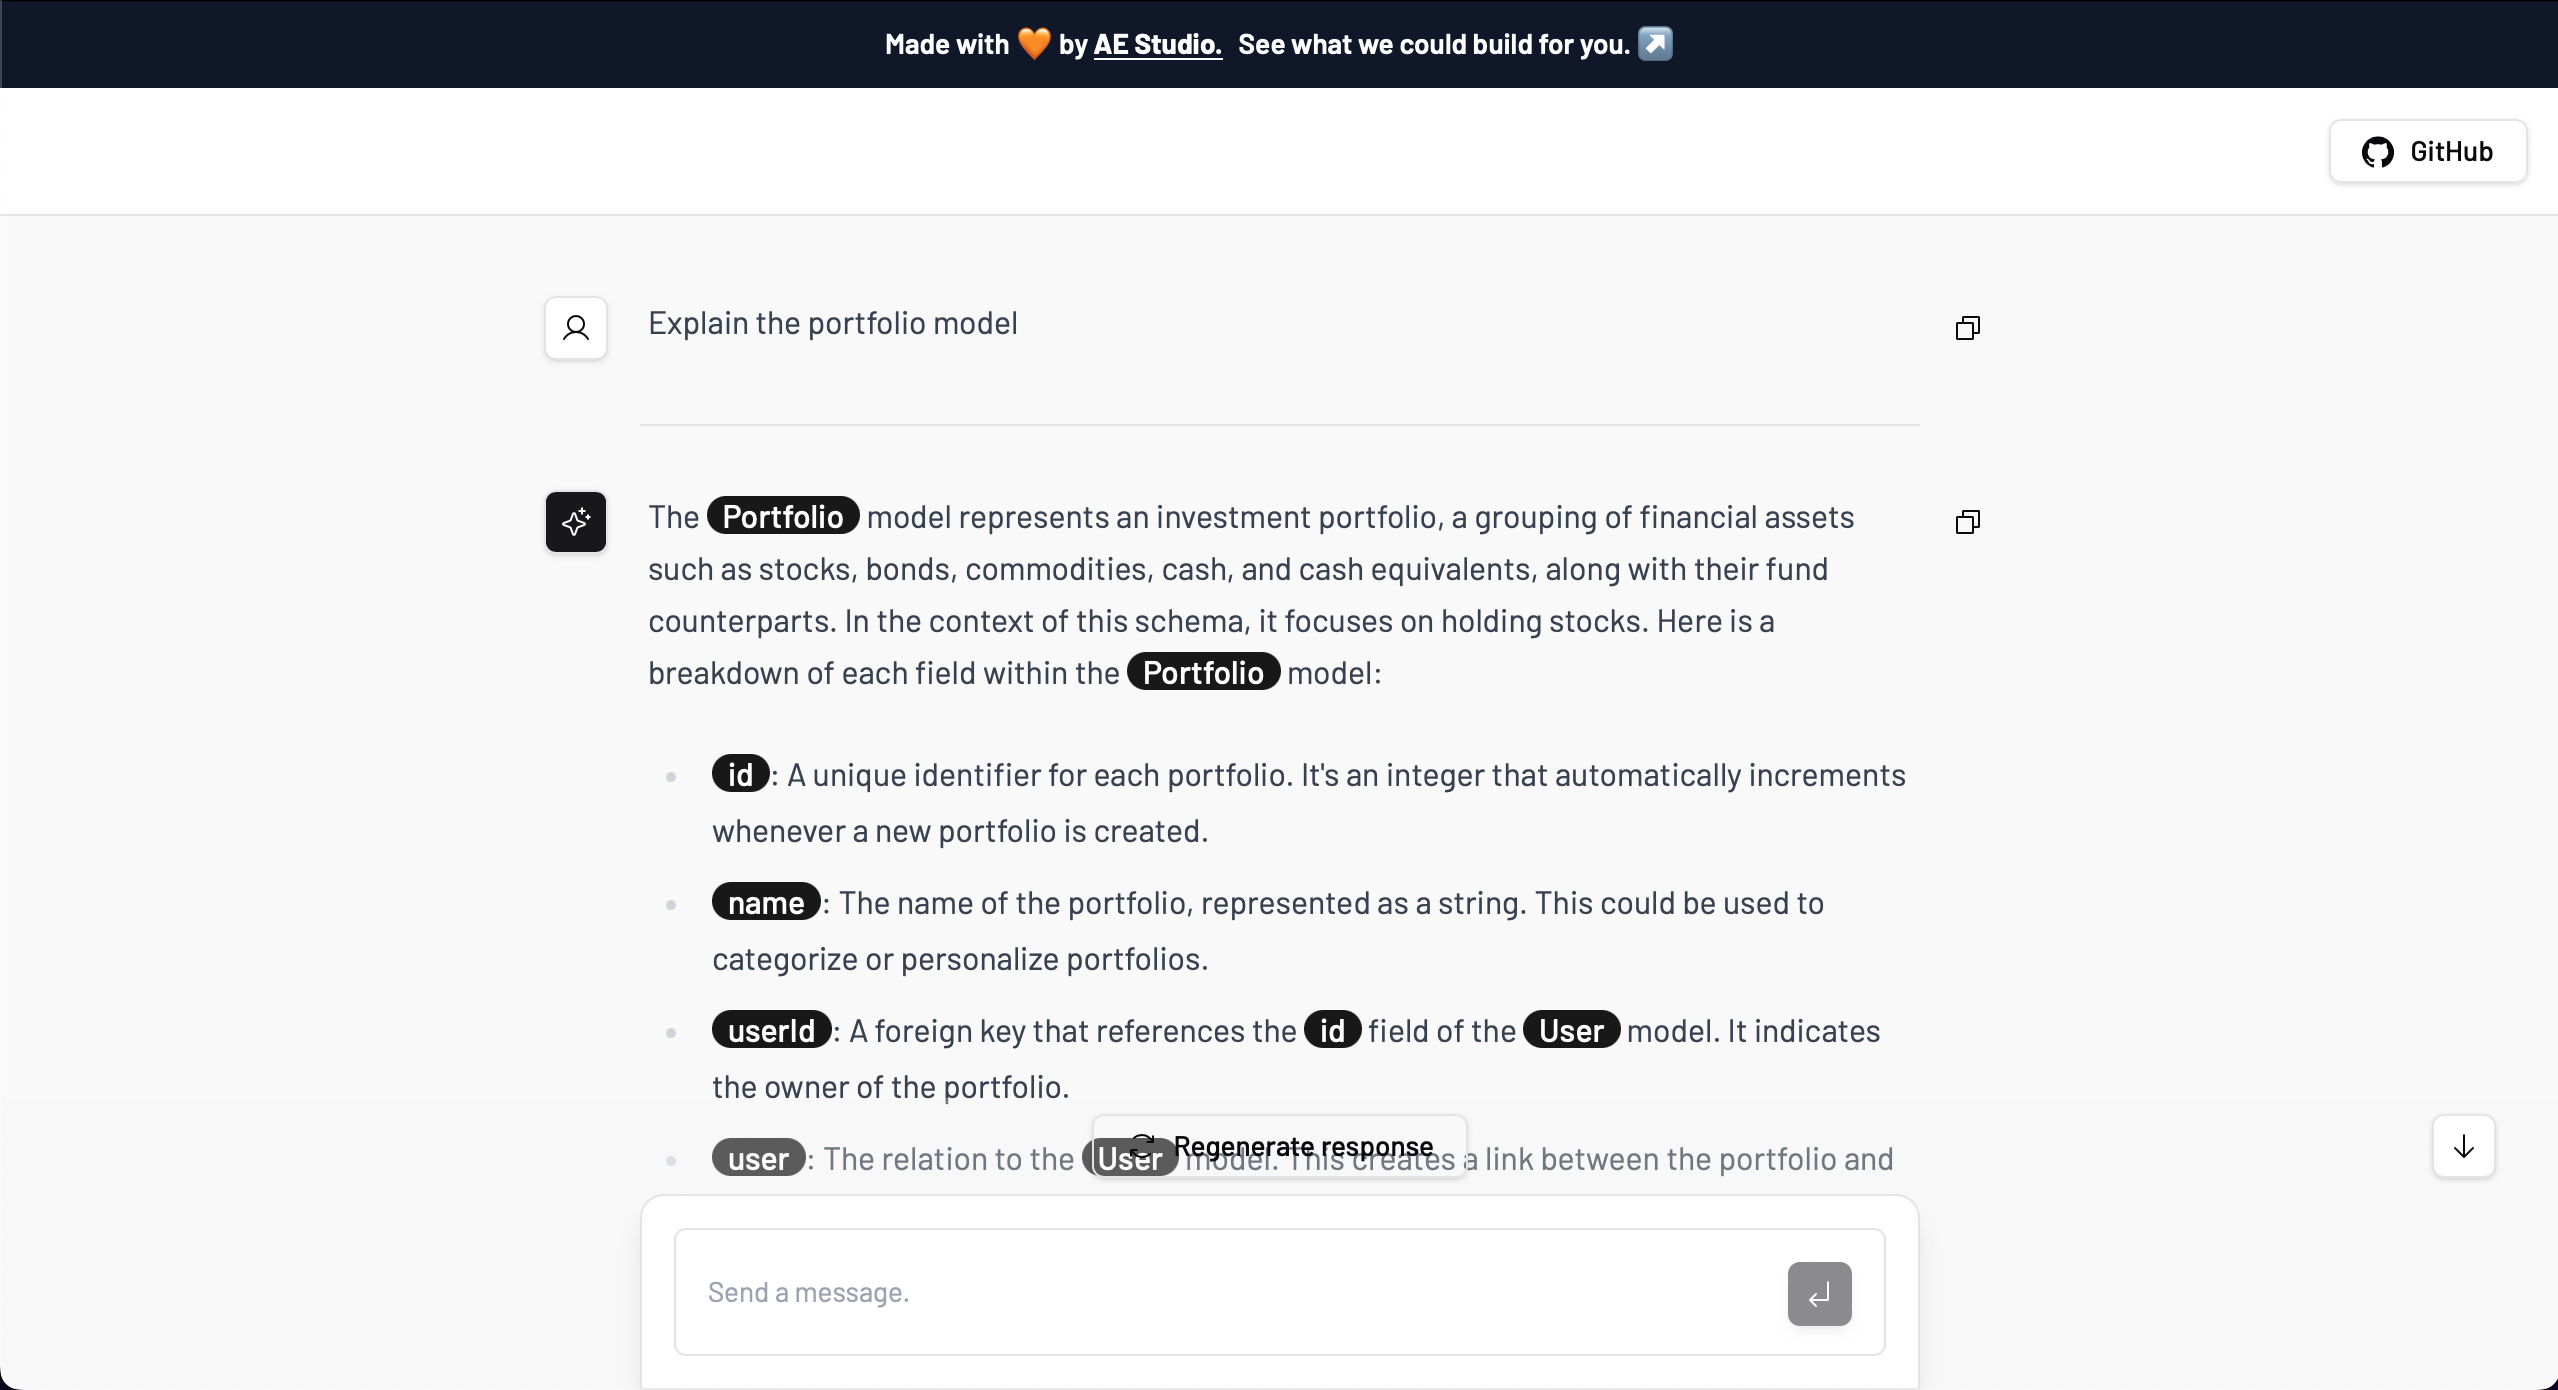The width and height of the screenshot is (2558, 1390).
Task: Click the AI sparkle avatar icon
Action: tap(576, 522)
